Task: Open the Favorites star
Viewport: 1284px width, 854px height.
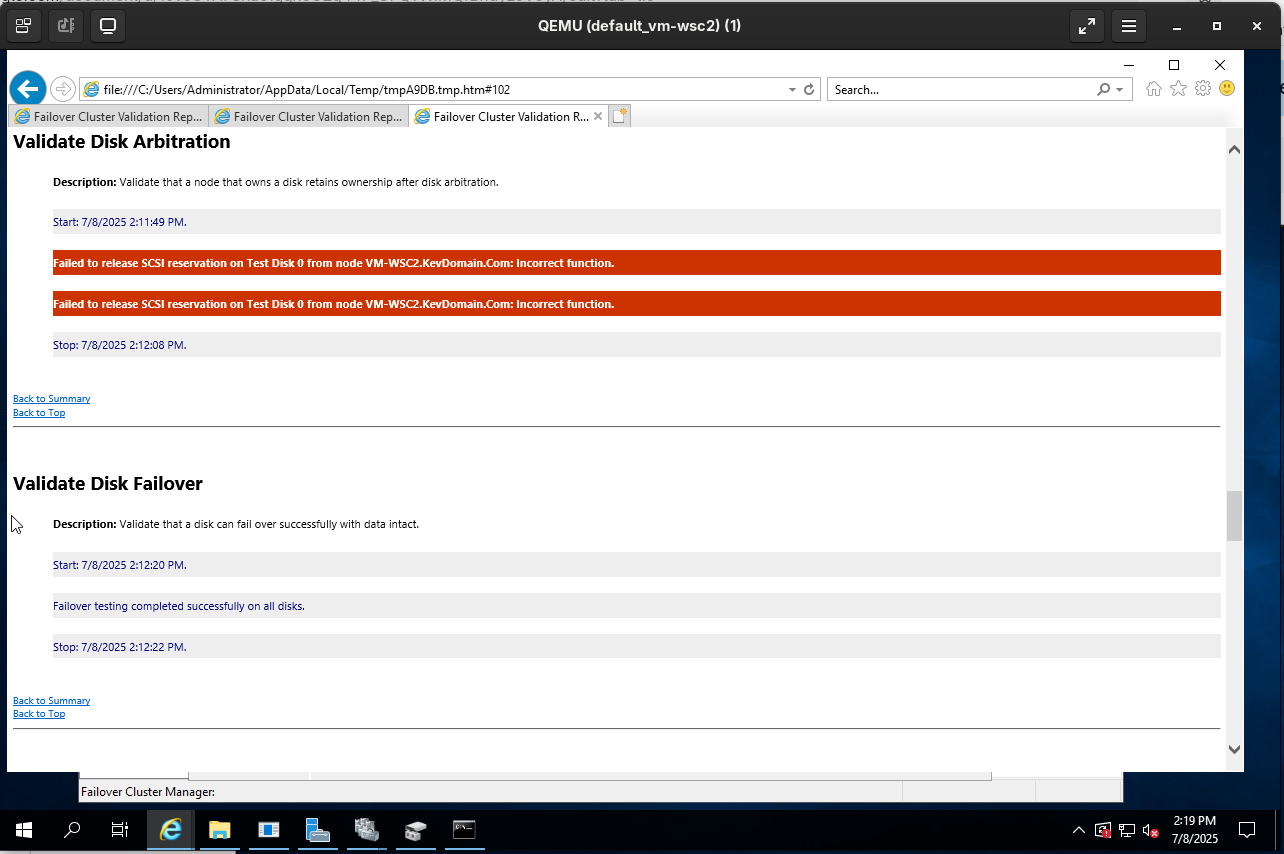Action: click(x=1178, y=89)
